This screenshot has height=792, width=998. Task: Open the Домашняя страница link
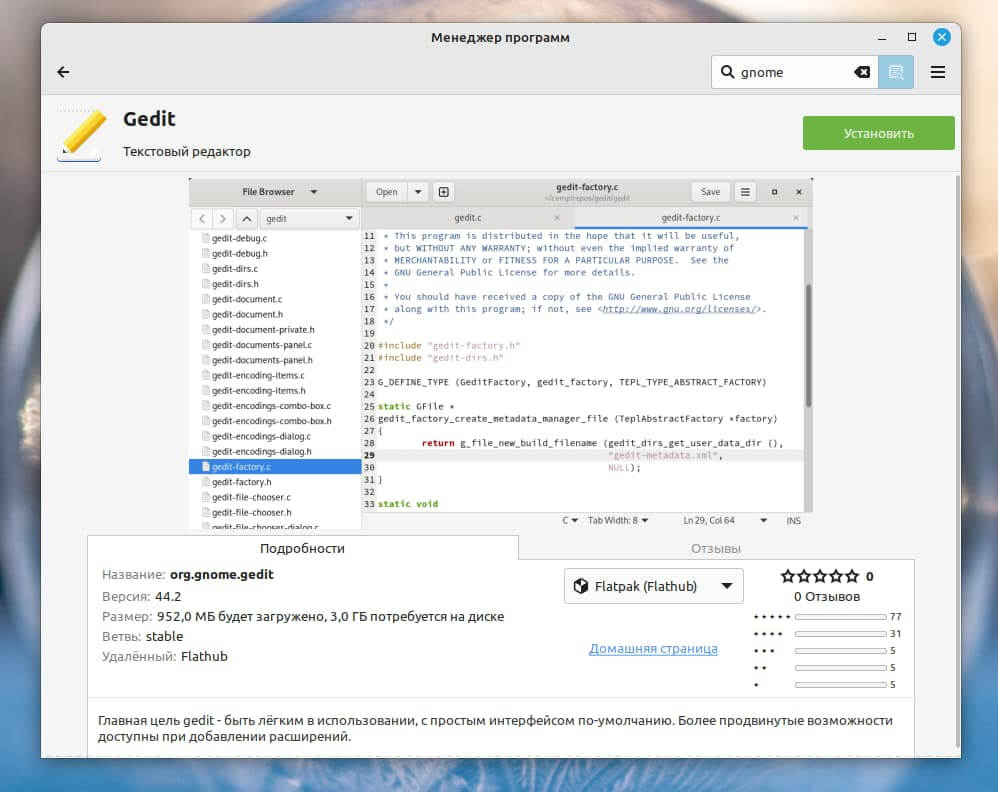pyautogui.click(x=653, y=649)
